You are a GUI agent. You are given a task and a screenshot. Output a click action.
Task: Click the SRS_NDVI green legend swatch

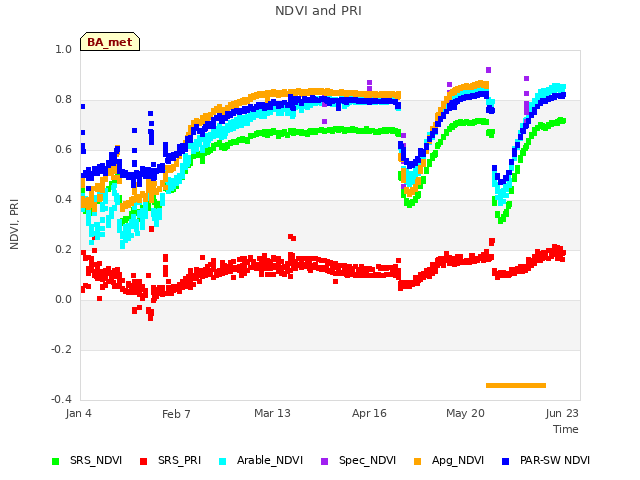[x=56, y=461]
